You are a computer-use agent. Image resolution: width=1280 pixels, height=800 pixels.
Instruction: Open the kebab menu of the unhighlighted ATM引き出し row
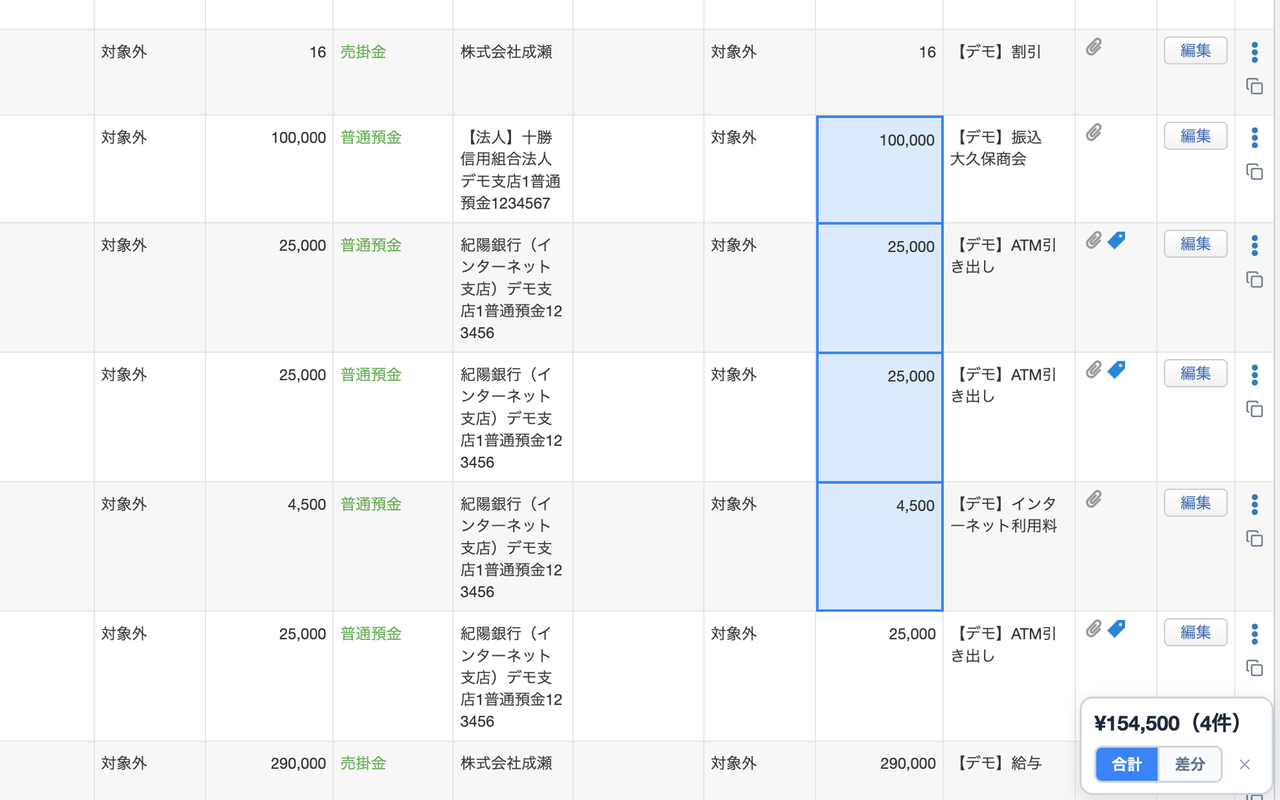1254,634
